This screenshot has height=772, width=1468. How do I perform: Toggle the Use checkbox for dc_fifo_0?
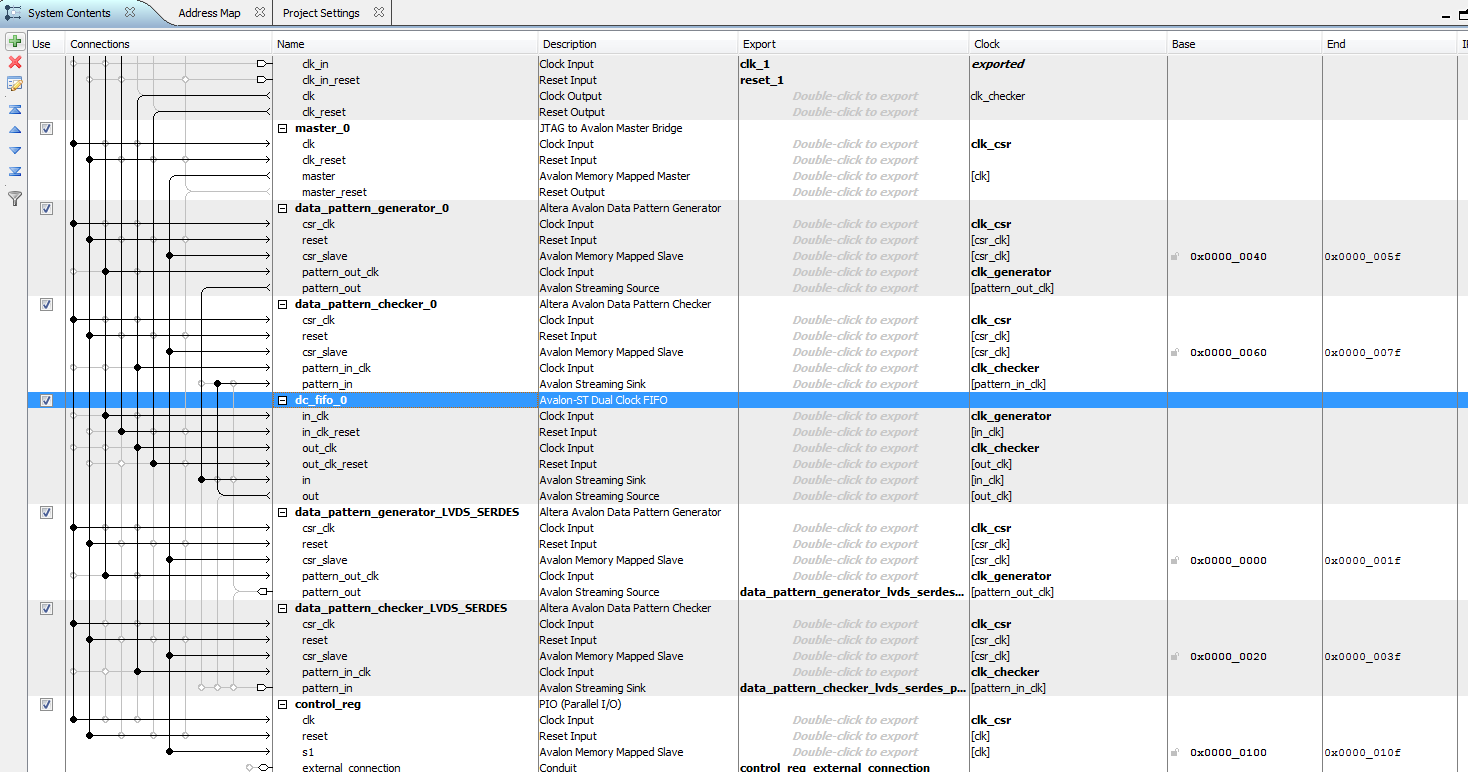(x=46, y=400)
